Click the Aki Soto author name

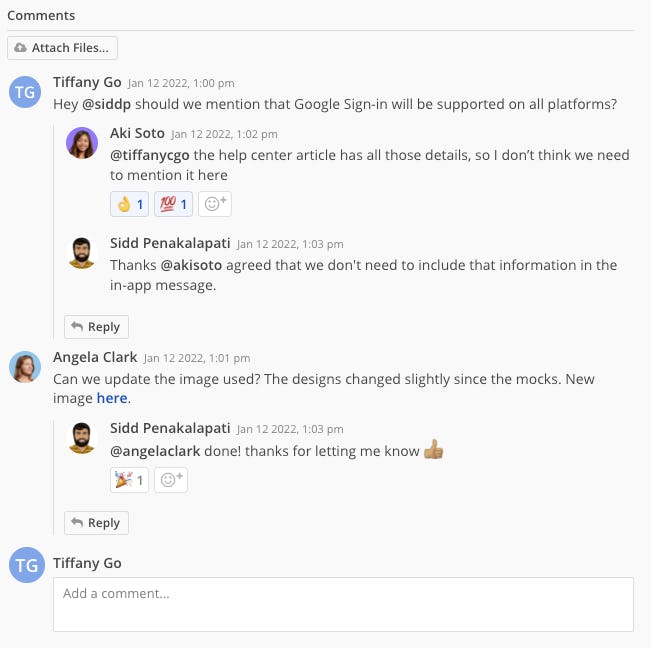click(137, 133)
